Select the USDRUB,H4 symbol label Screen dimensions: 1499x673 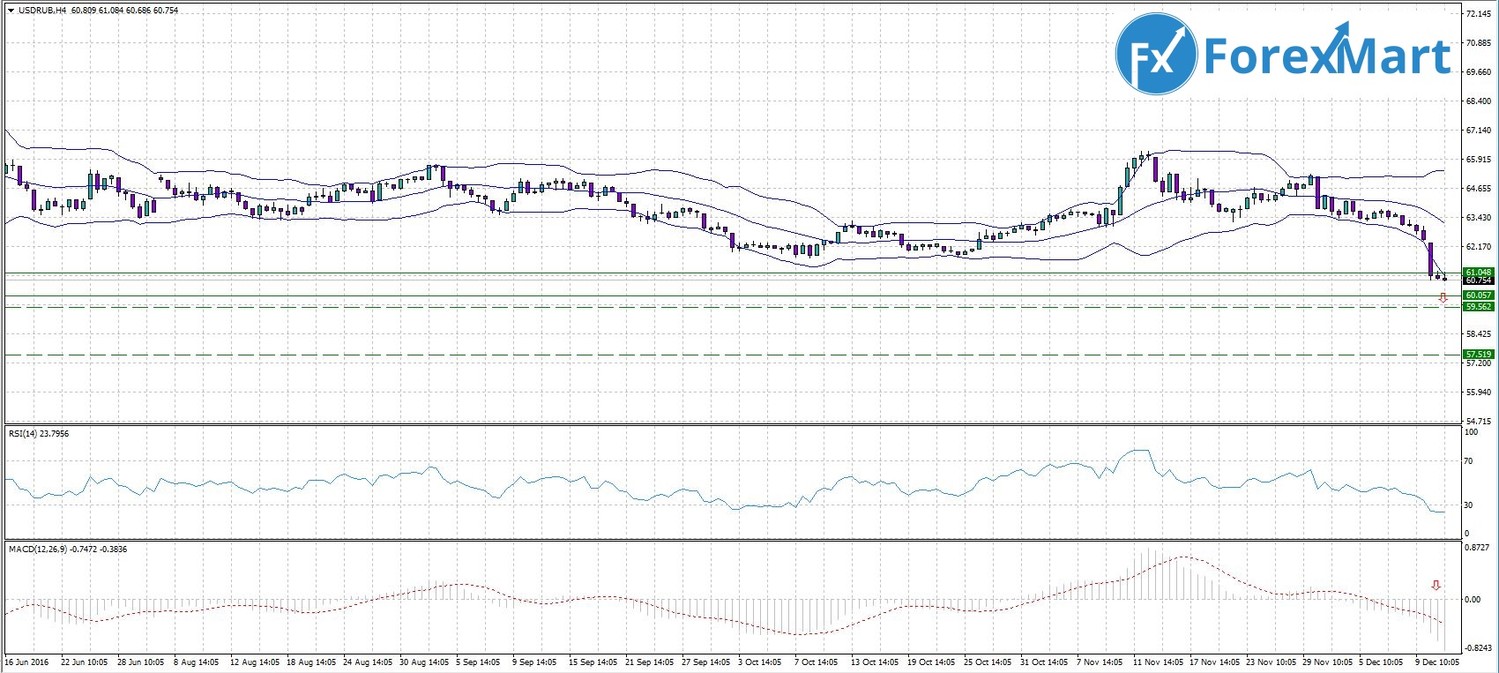click(45, 10)
